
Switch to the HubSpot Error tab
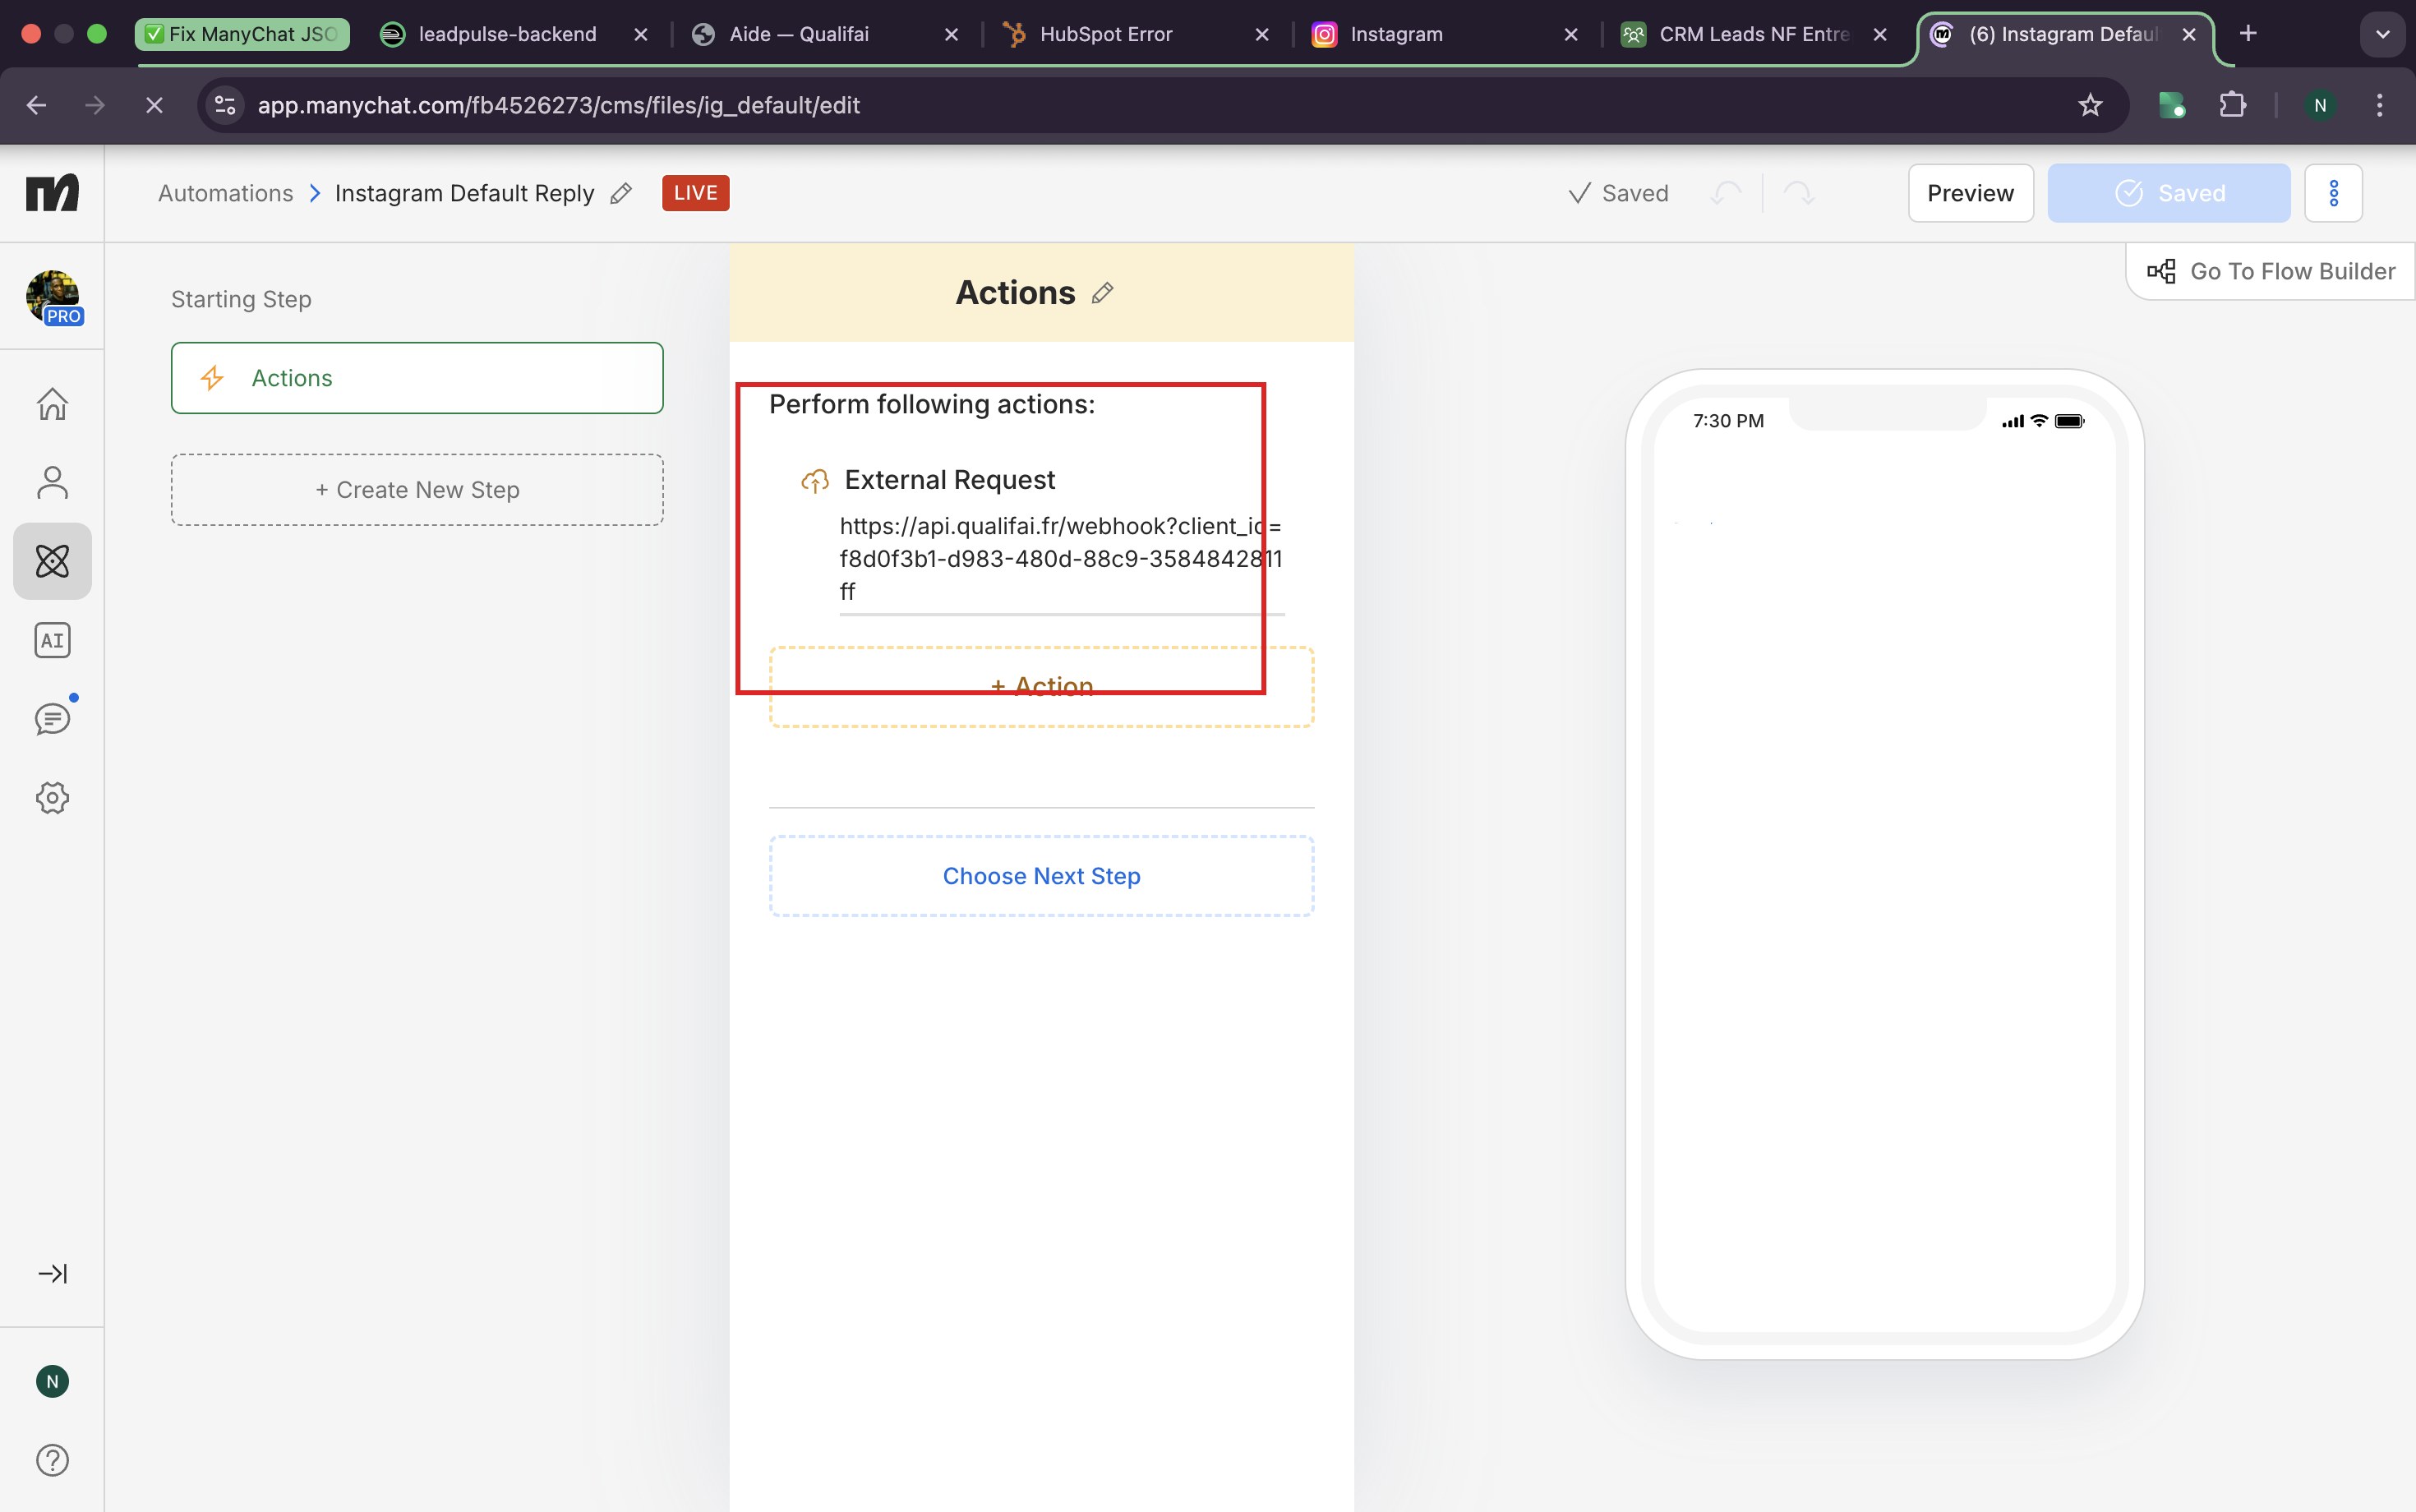click(1104, 33)
